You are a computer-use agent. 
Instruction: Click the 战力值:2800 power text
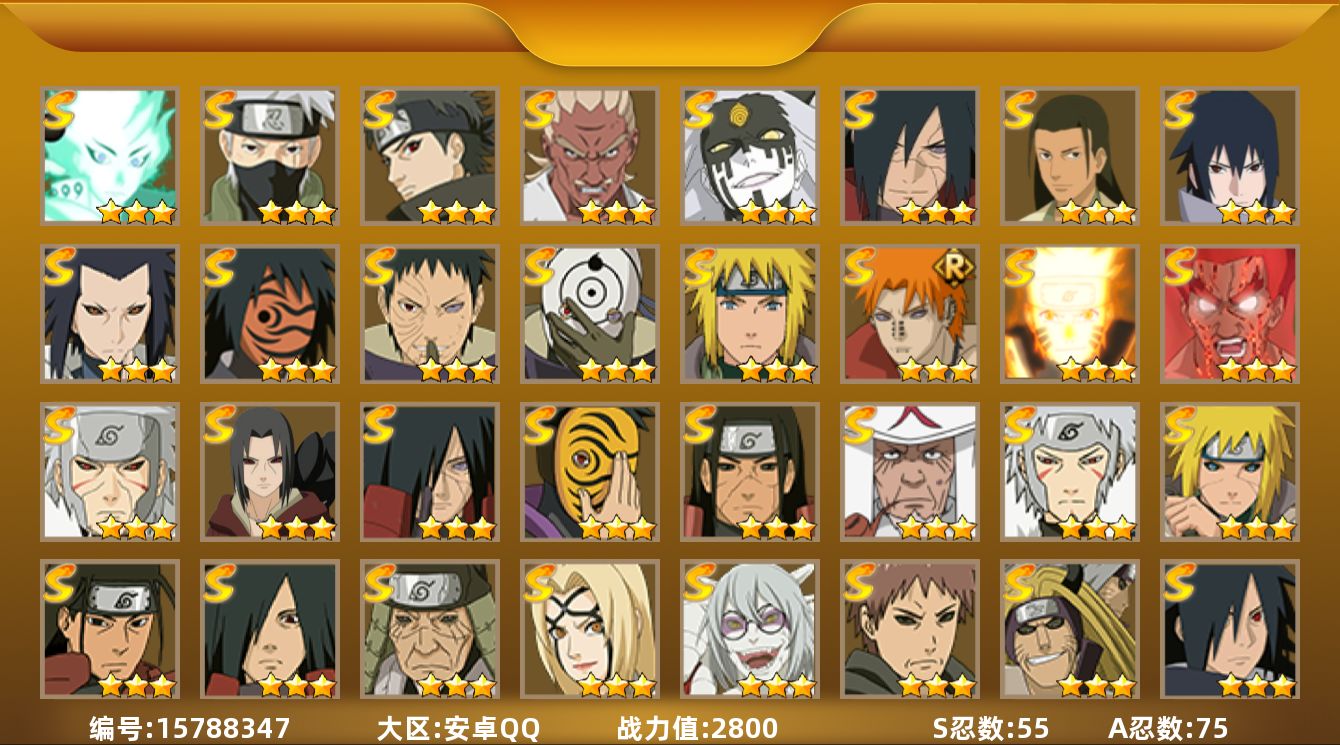coord(697,728)
